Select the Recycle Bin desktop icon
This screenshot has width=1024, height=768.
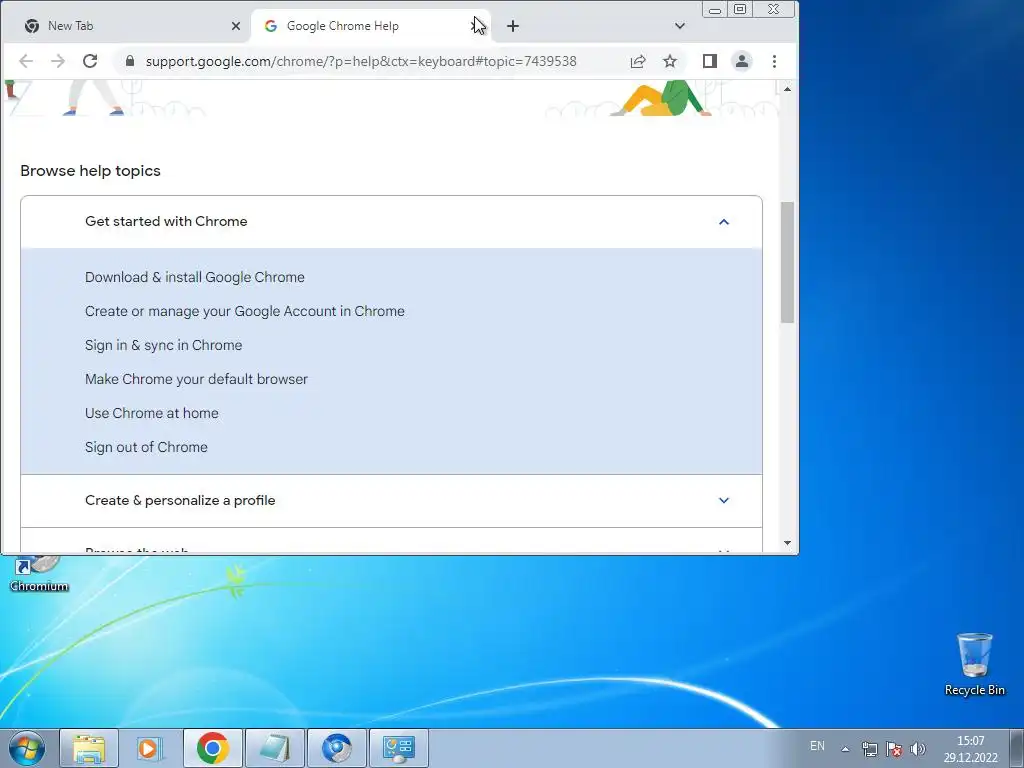[x=974, y=664]
